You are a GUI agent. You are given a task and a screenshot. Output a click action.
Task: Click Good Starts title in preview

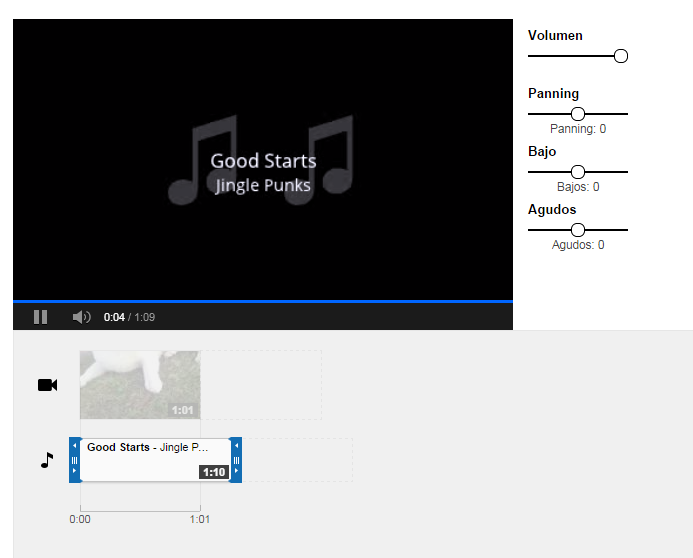[263, 161]
